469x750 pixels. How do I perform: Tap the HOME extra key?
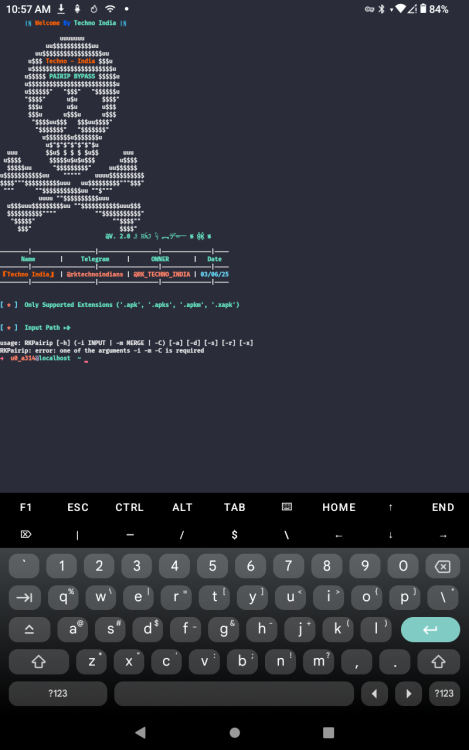coord(339,507)
